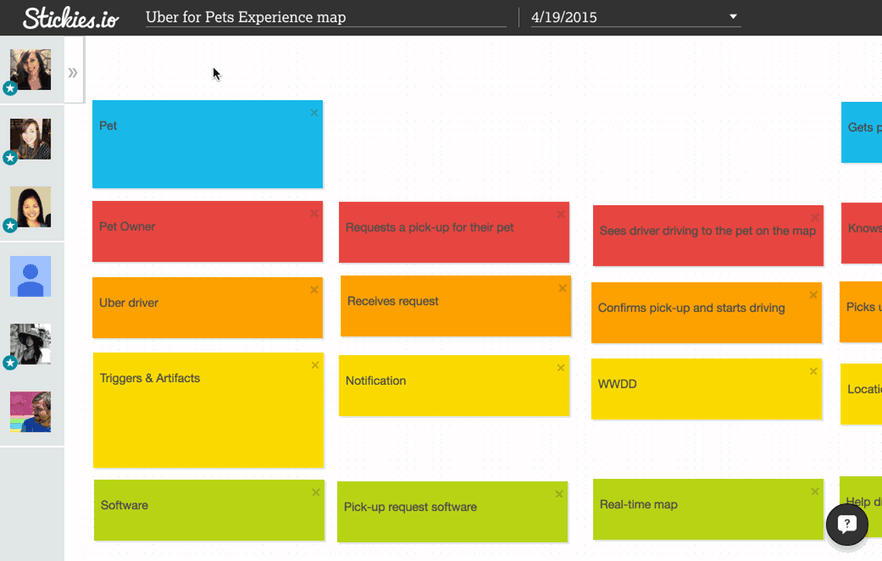Select the yellow WWDD sticky note
Screen dimensions: 882x561
(706, 388)
